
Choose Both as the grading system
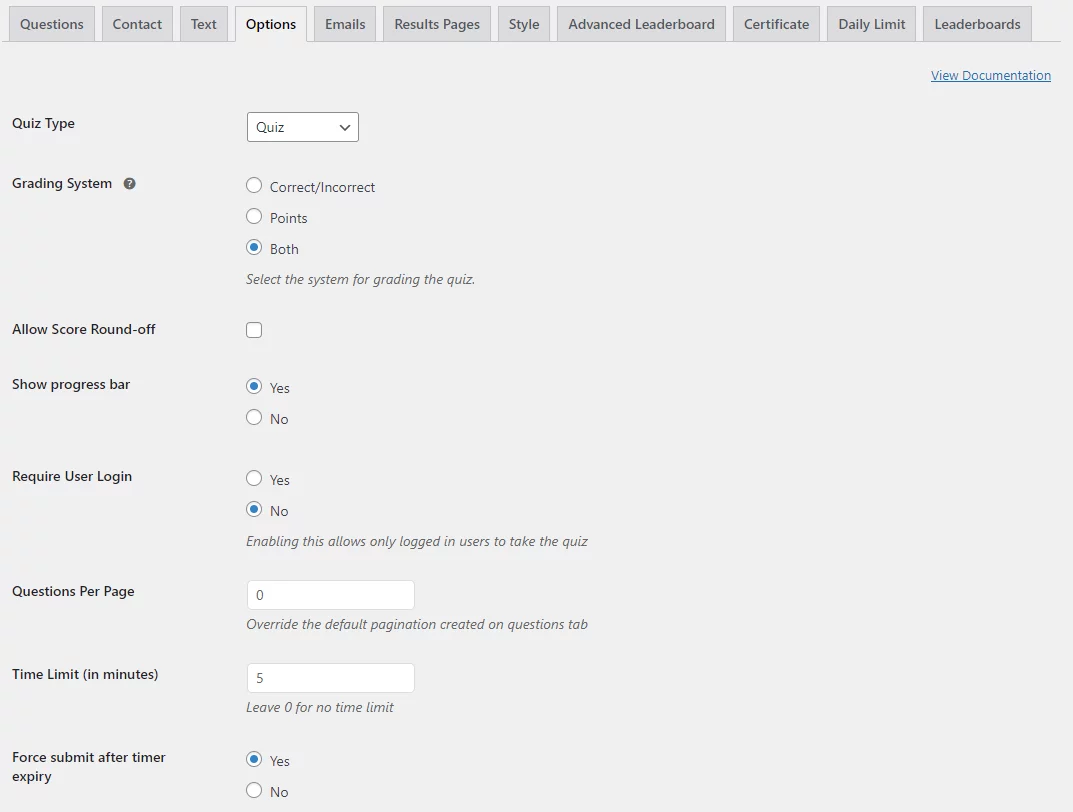[x=254, y=248]
